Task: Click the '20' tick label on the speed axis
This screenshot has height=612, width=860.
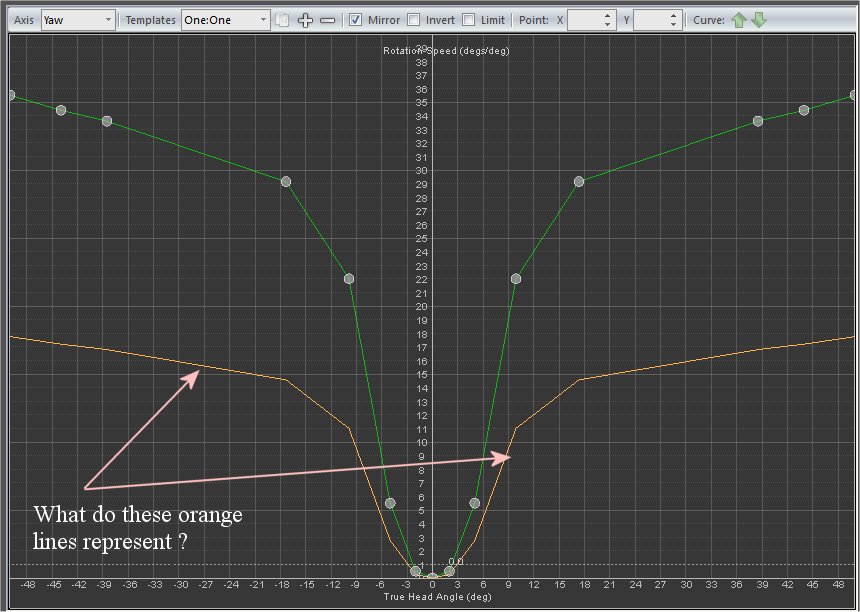Action: pyautogui.click(x=421, y=307)
